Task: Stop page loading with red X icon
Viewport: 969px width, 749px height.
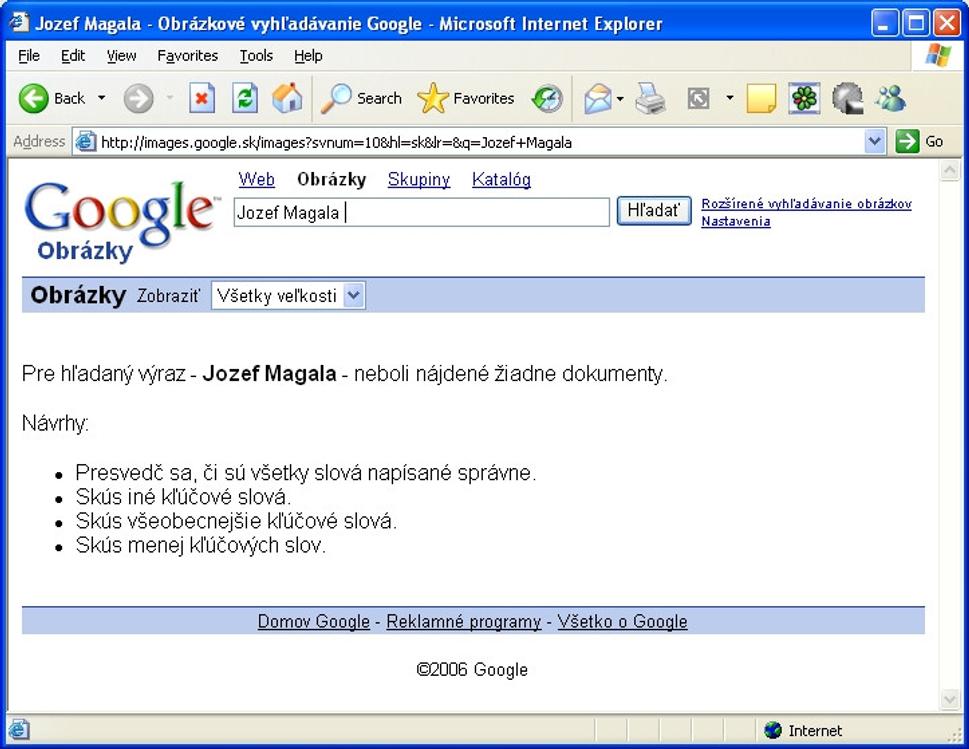Action: pos(202,98)
